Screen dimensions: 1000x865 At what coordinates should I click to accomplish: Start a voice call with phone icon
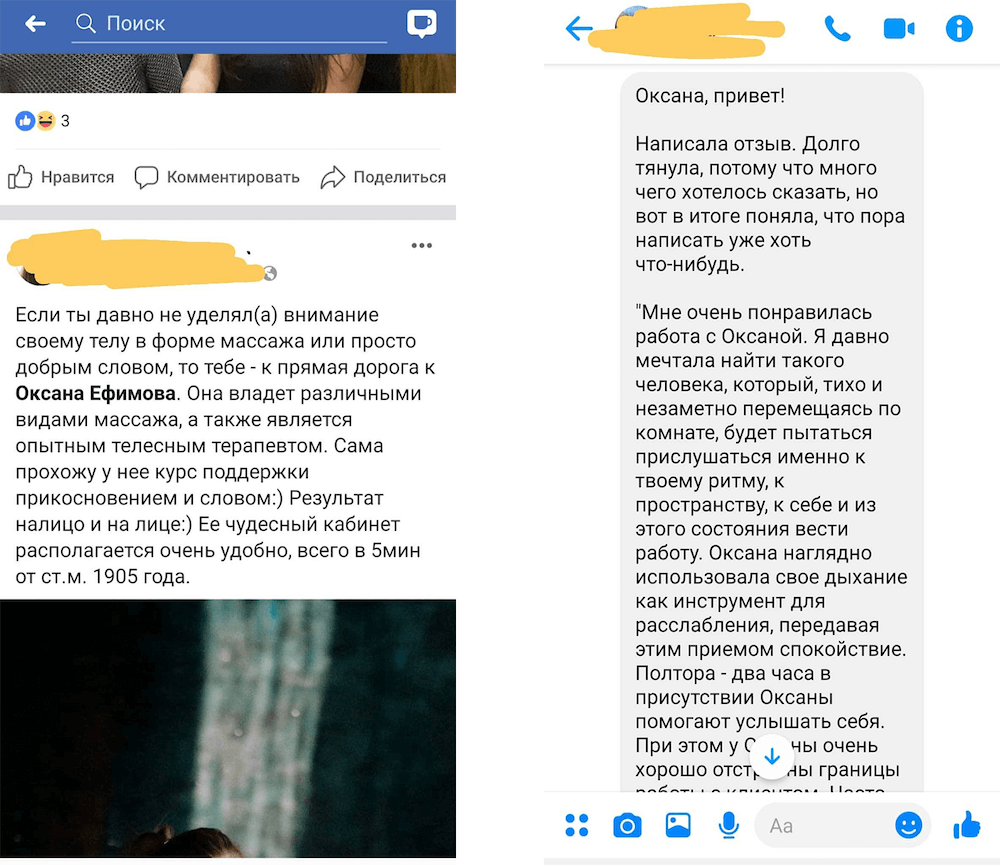(x=837, y=29)
